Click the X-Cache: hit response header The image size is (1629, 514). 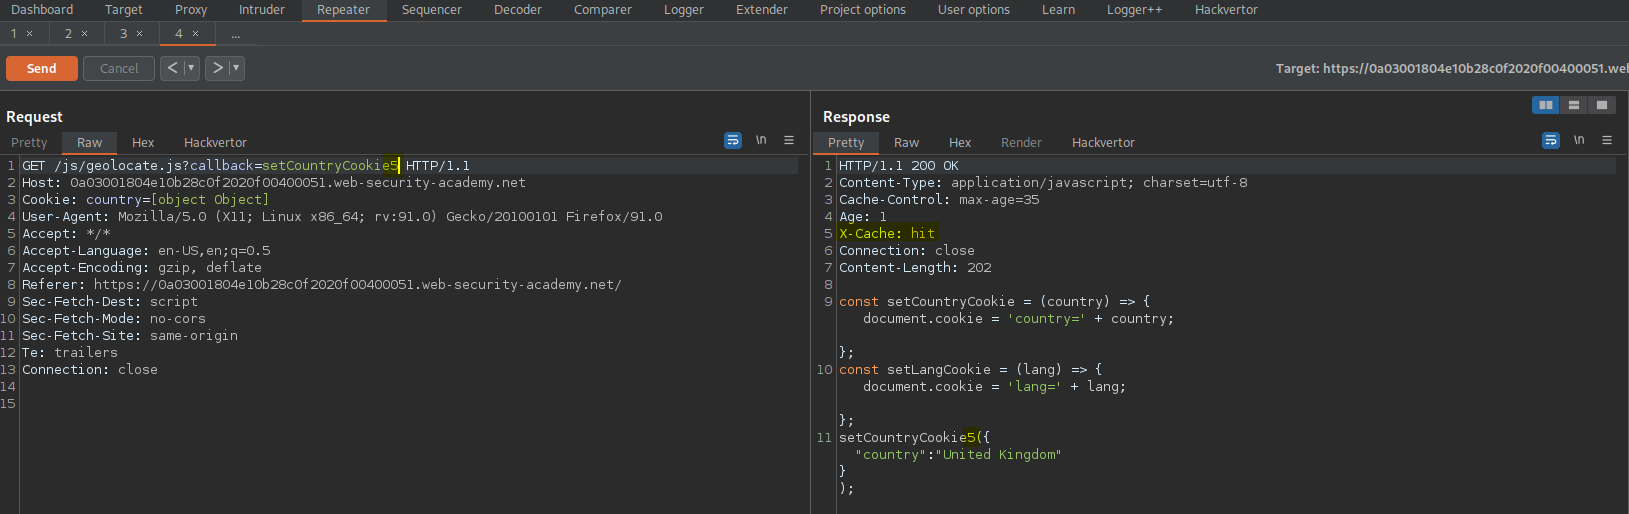[x=887, y=234]
